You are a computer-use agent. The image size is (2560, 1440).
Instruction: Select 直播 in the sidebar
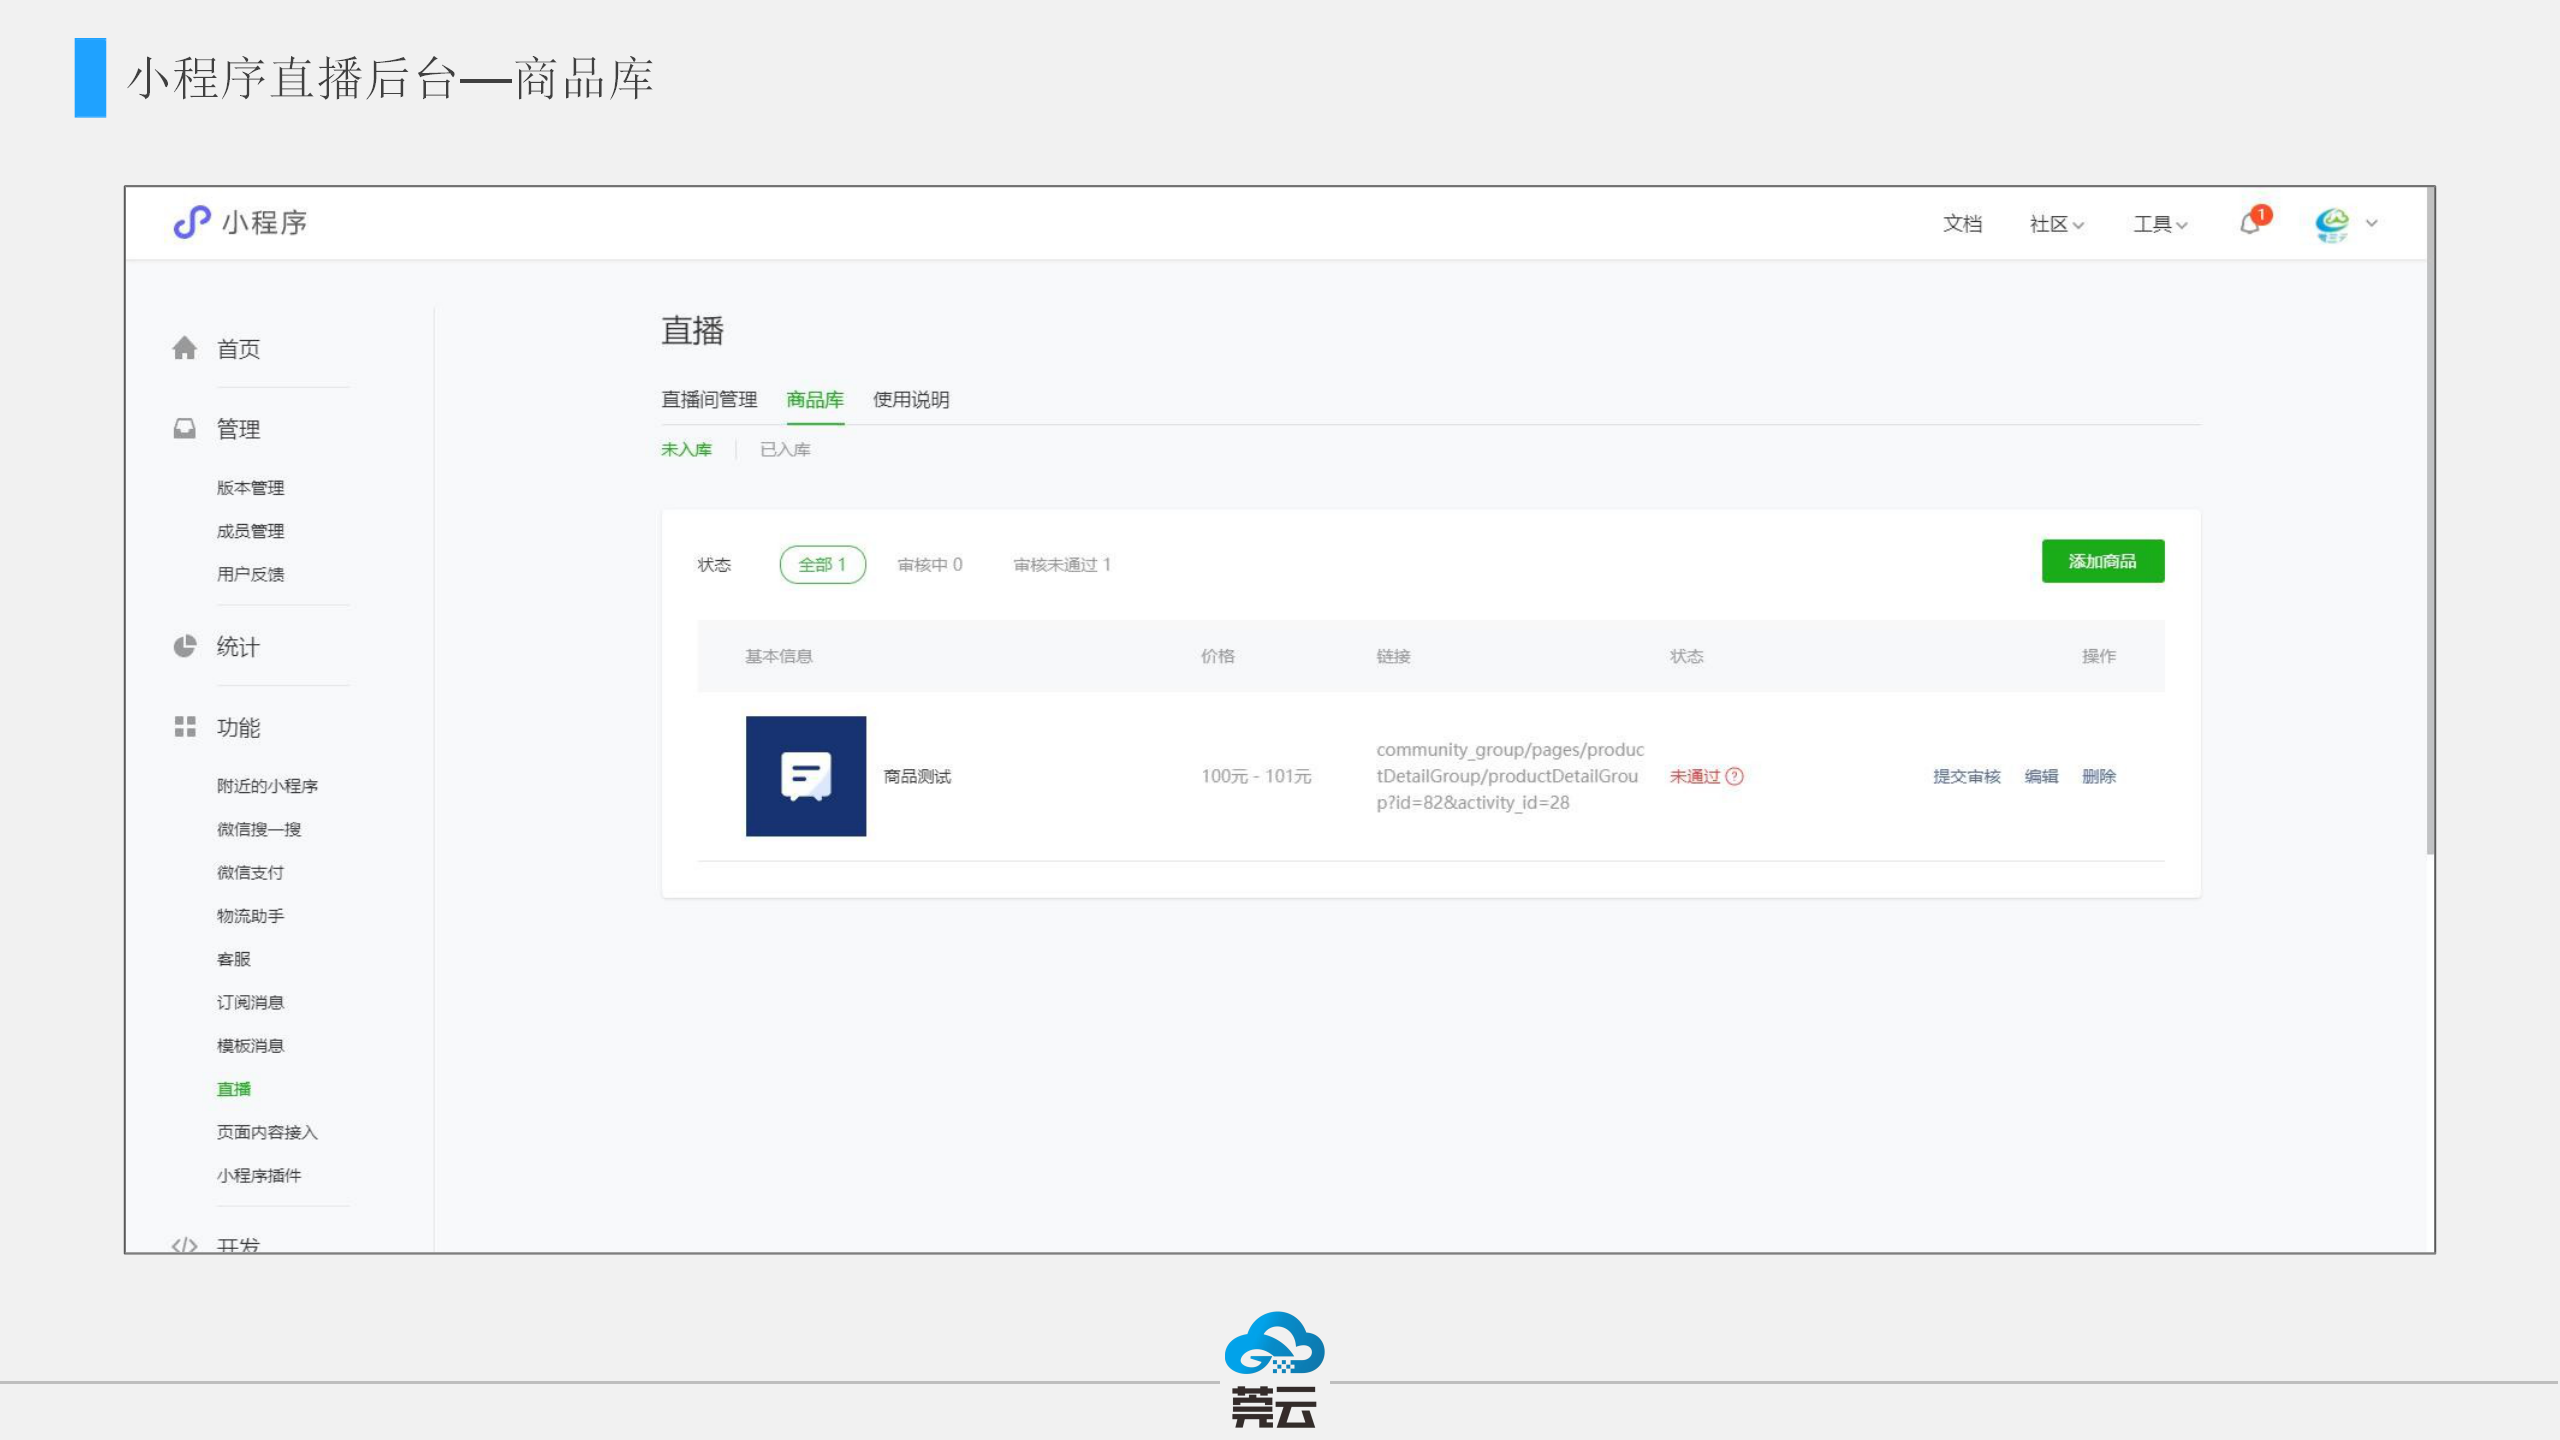(233, 1089)
